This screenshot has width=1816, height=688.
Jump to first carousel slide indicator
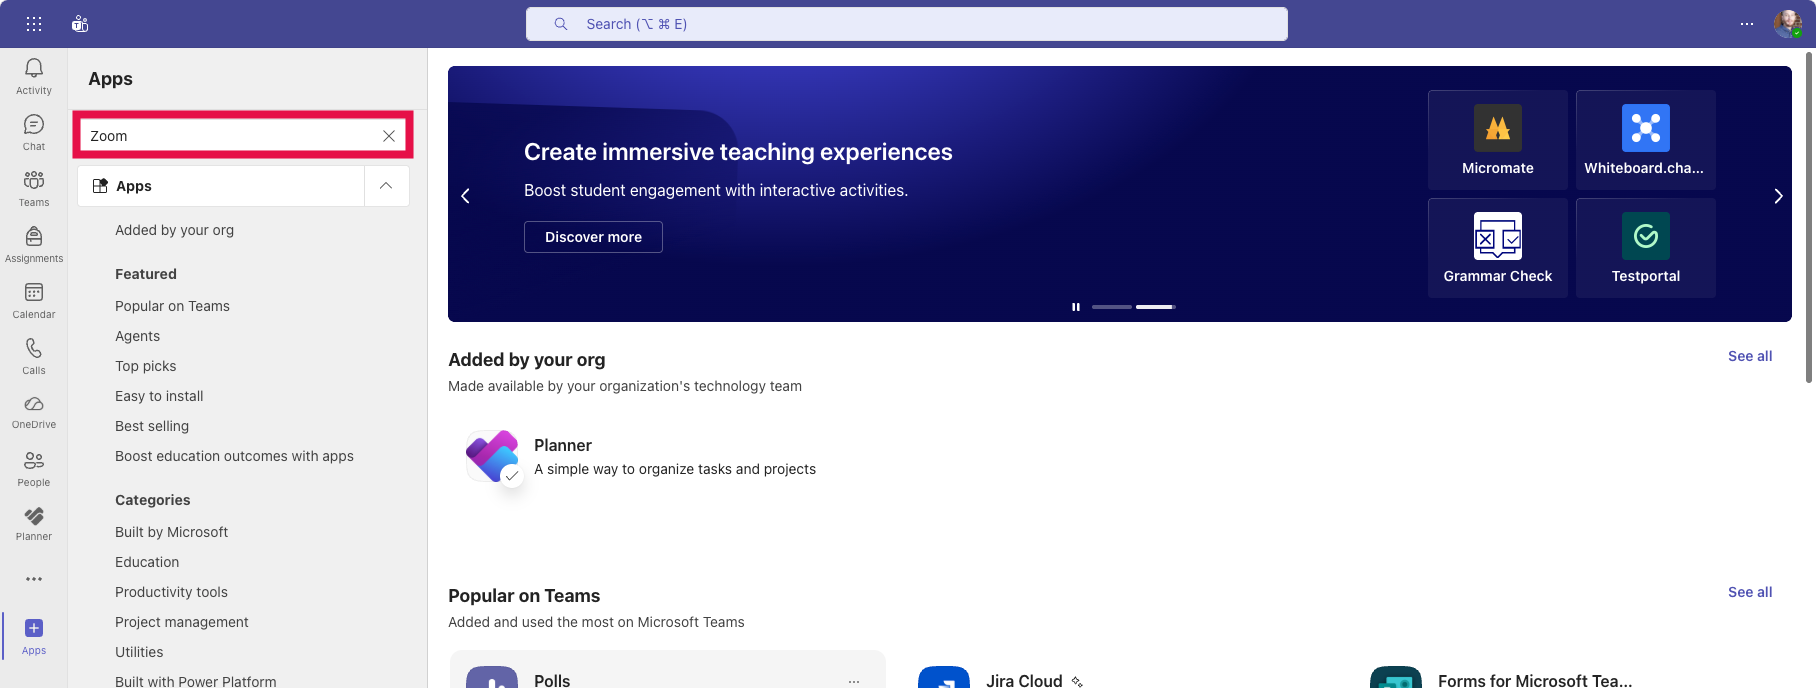pos(1112,307)
